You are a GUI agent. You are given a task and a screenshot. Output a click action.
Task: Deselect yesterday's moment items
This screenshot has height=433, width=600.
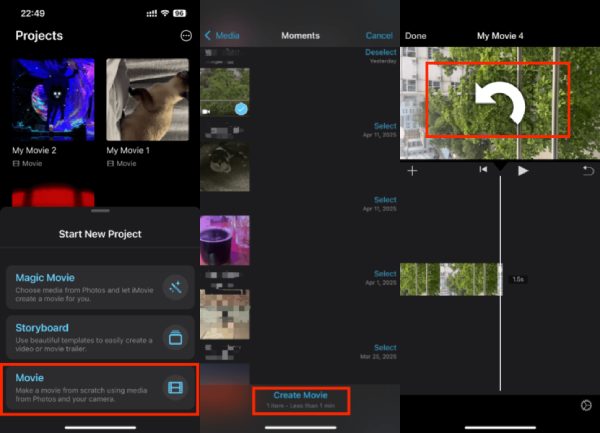381,52
